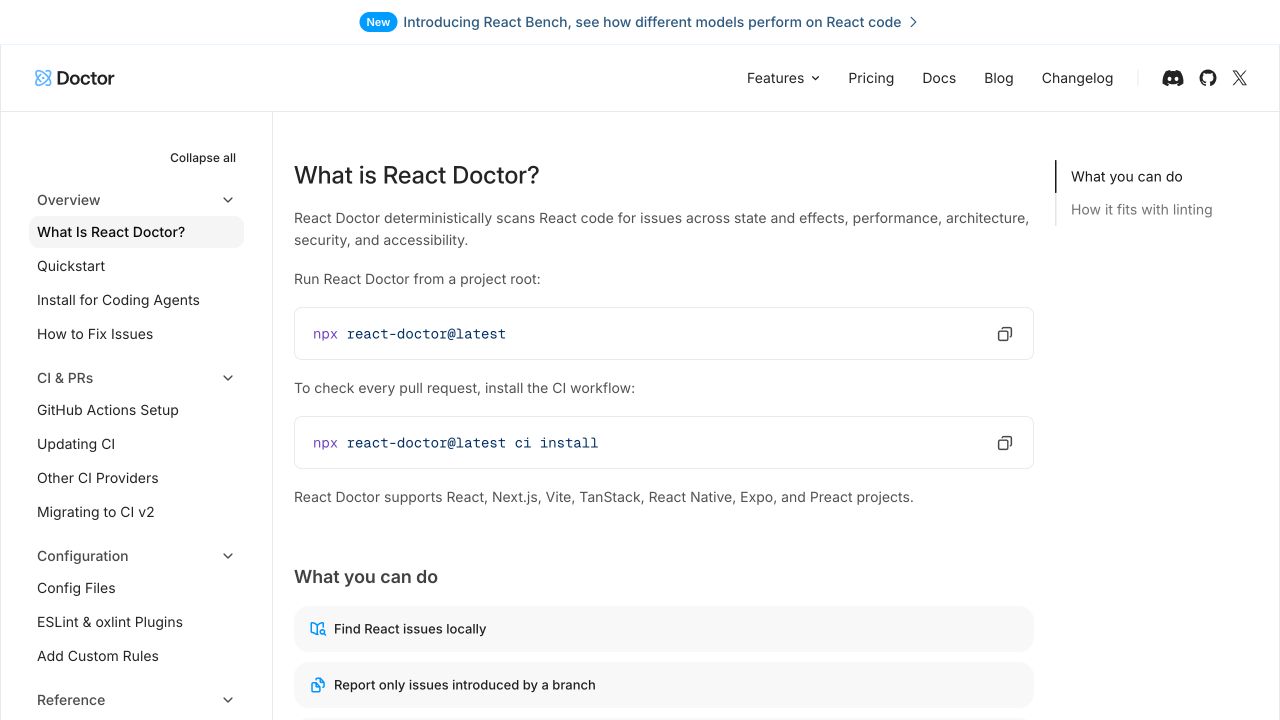Click the Doctor logo in header

75,78
